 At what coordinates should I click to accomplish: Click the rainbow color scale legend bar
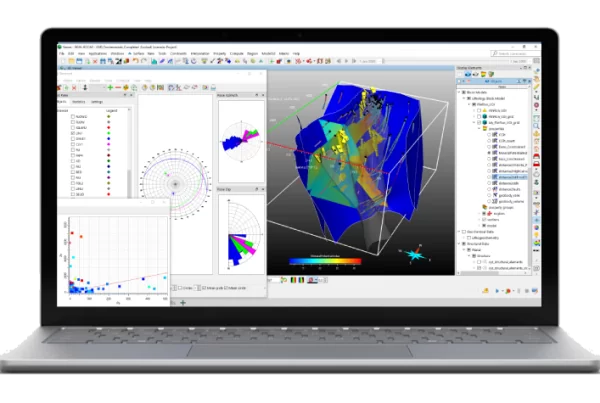(x=325, y=261)
